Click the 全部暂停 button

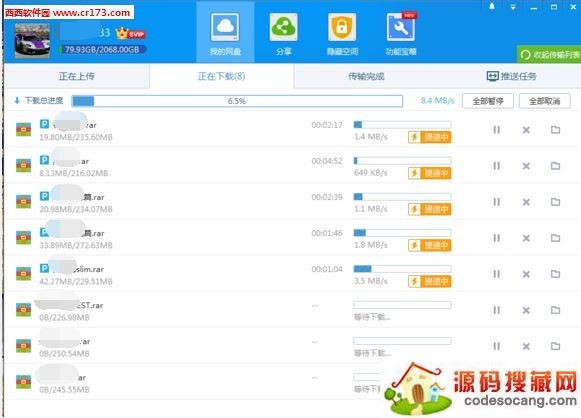[488, 101]
